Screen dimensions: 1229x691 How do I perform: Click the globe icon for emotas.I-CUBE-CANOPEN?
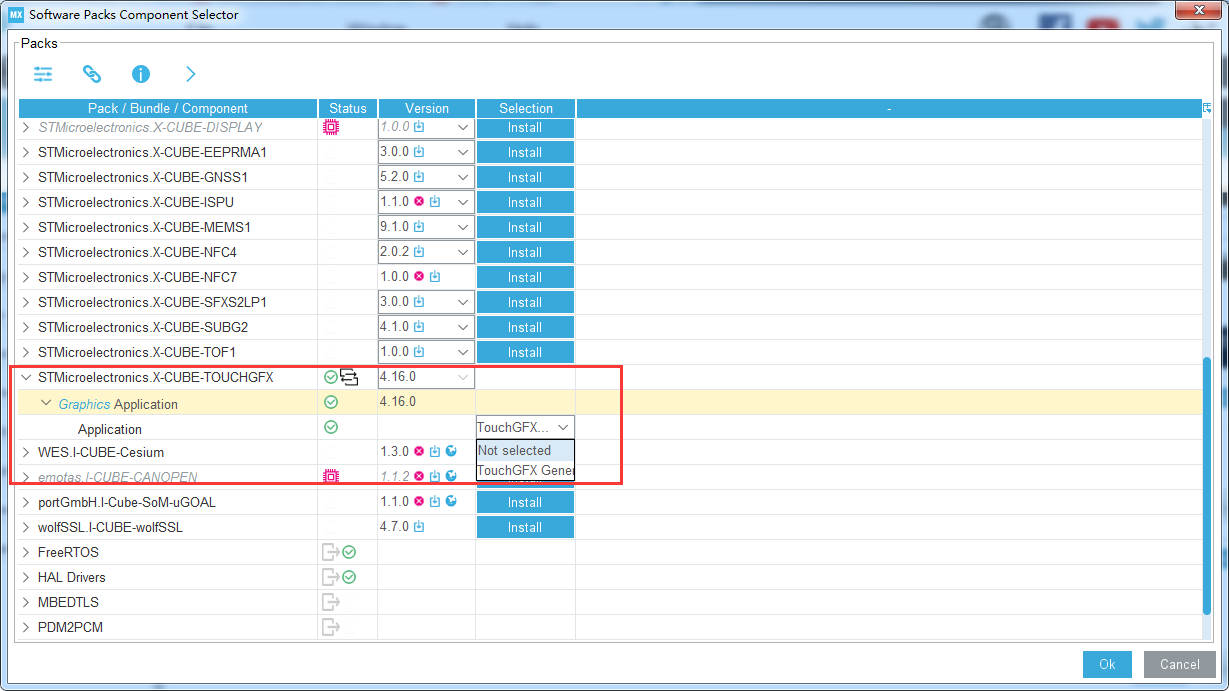(451, 477)
